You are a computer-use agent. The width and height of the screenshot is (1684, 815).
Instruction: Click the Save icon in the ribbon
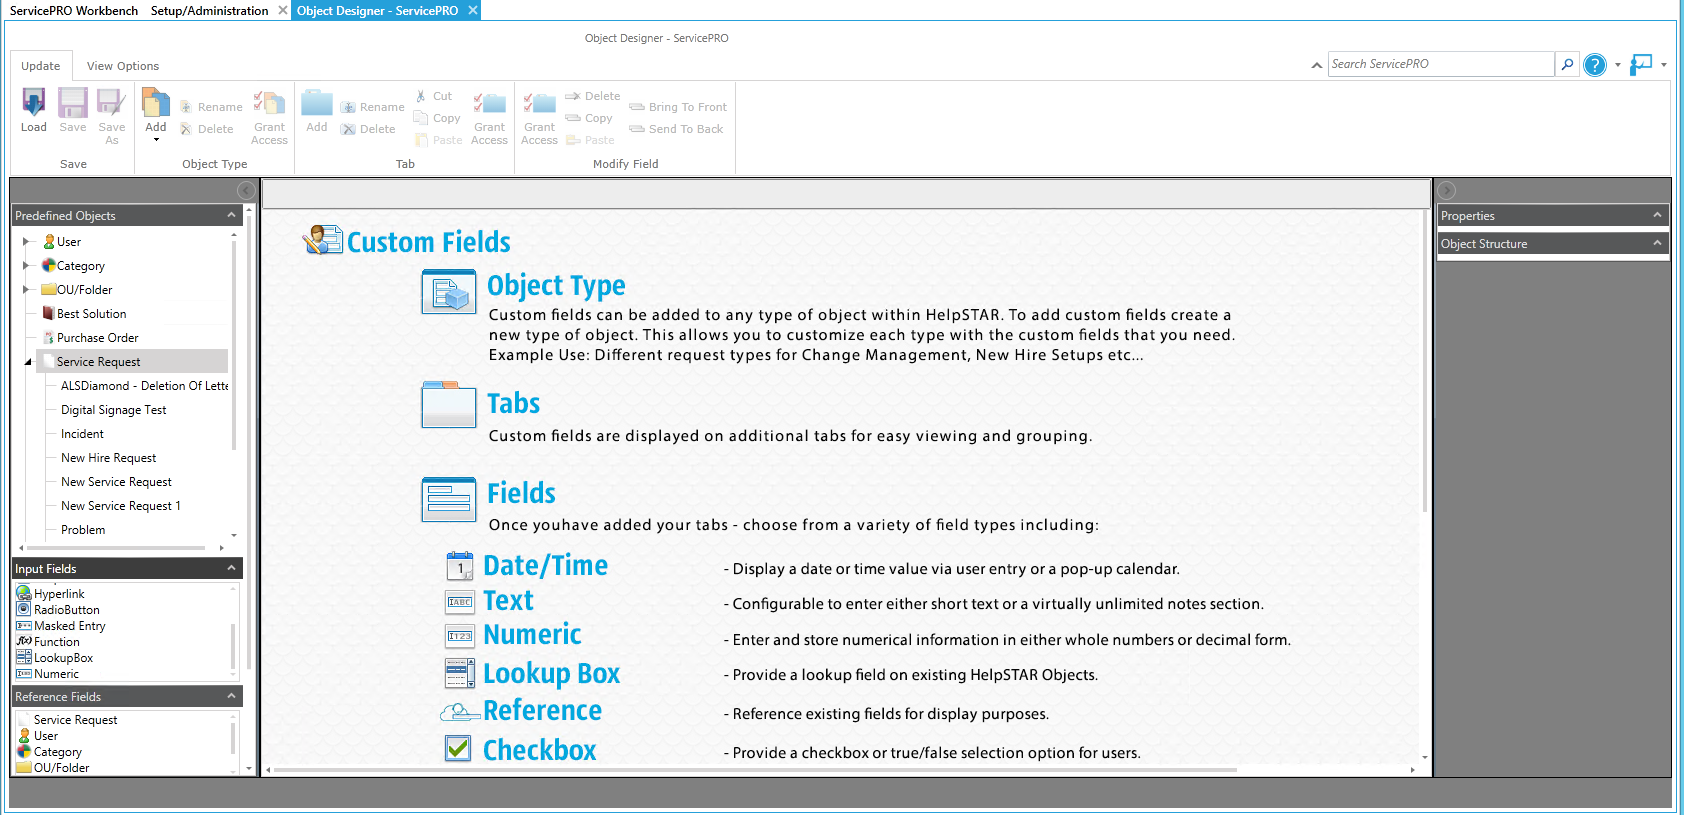coord(73,103)
